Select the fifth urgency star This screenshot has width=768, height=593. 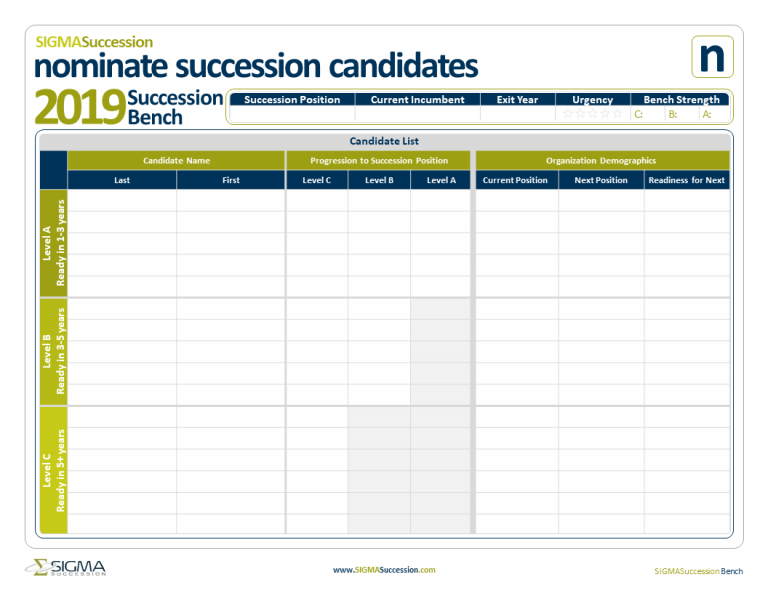618,114
